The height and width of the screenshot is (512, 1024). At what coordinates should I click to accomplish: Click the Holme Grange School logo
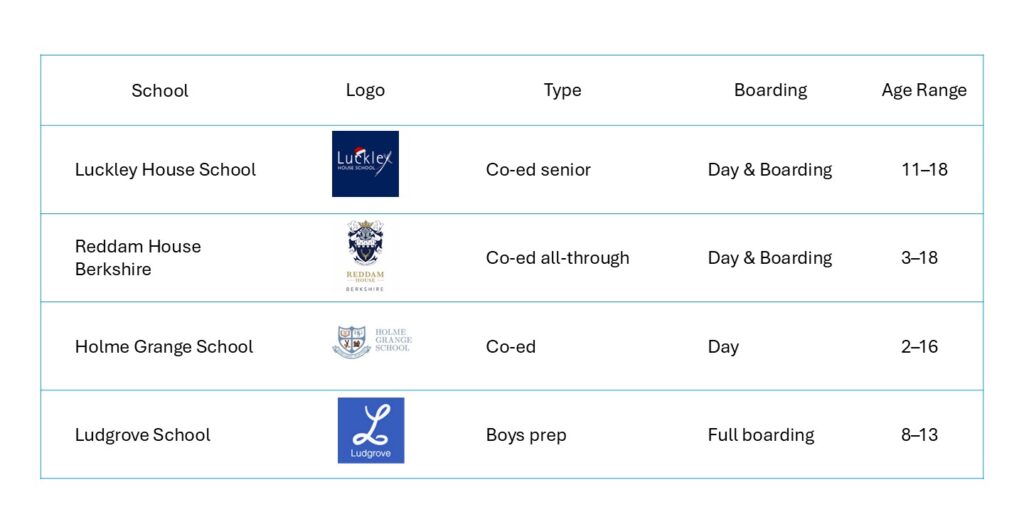[x=371, y=342]
